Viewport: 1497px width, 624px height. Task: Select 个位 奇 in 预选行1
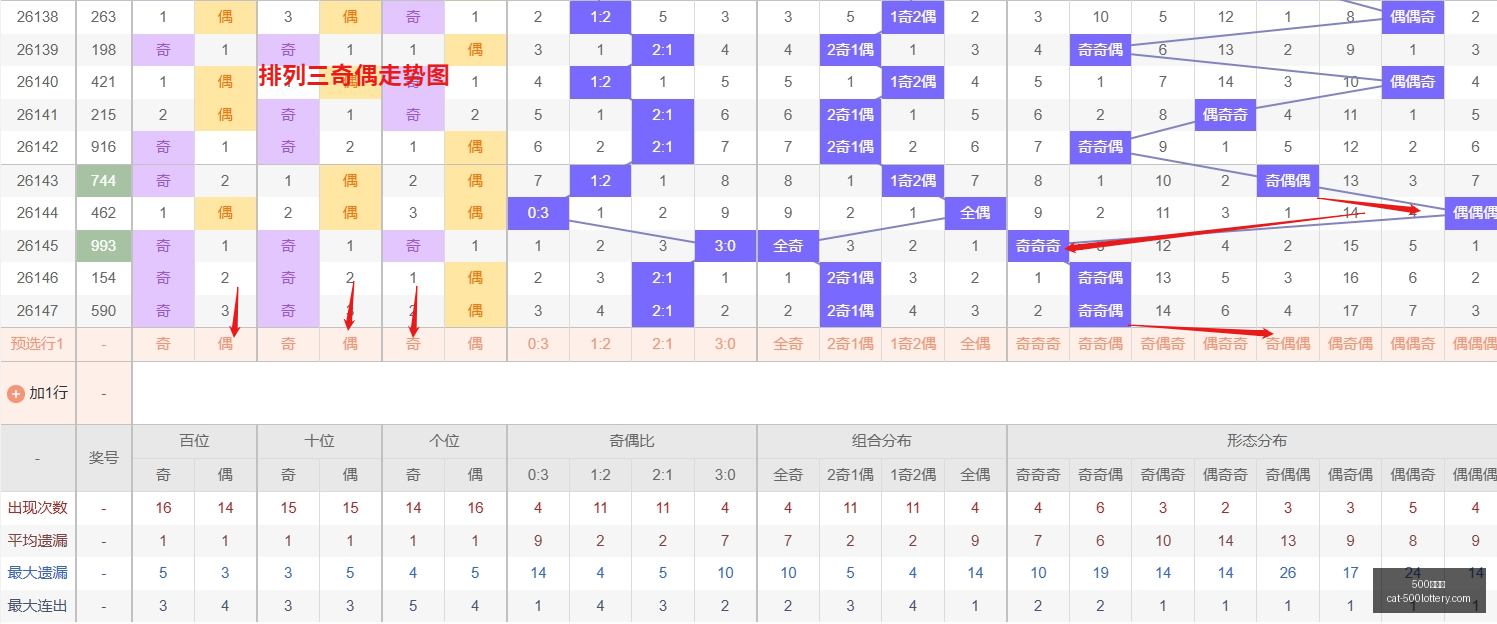pyautogui.click(x=413, y=344)
